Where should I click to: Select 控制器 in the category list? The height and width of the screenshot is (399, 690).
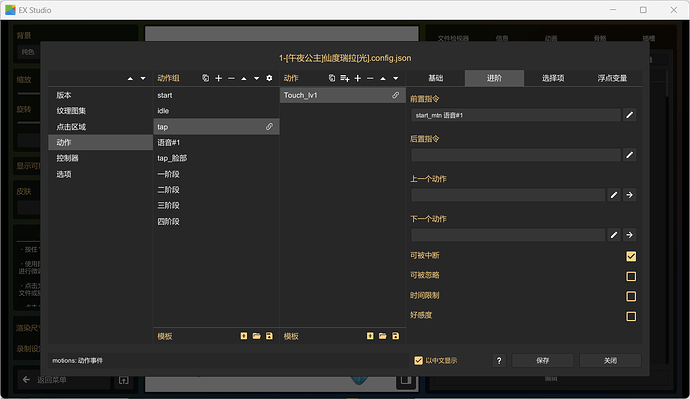100,158
